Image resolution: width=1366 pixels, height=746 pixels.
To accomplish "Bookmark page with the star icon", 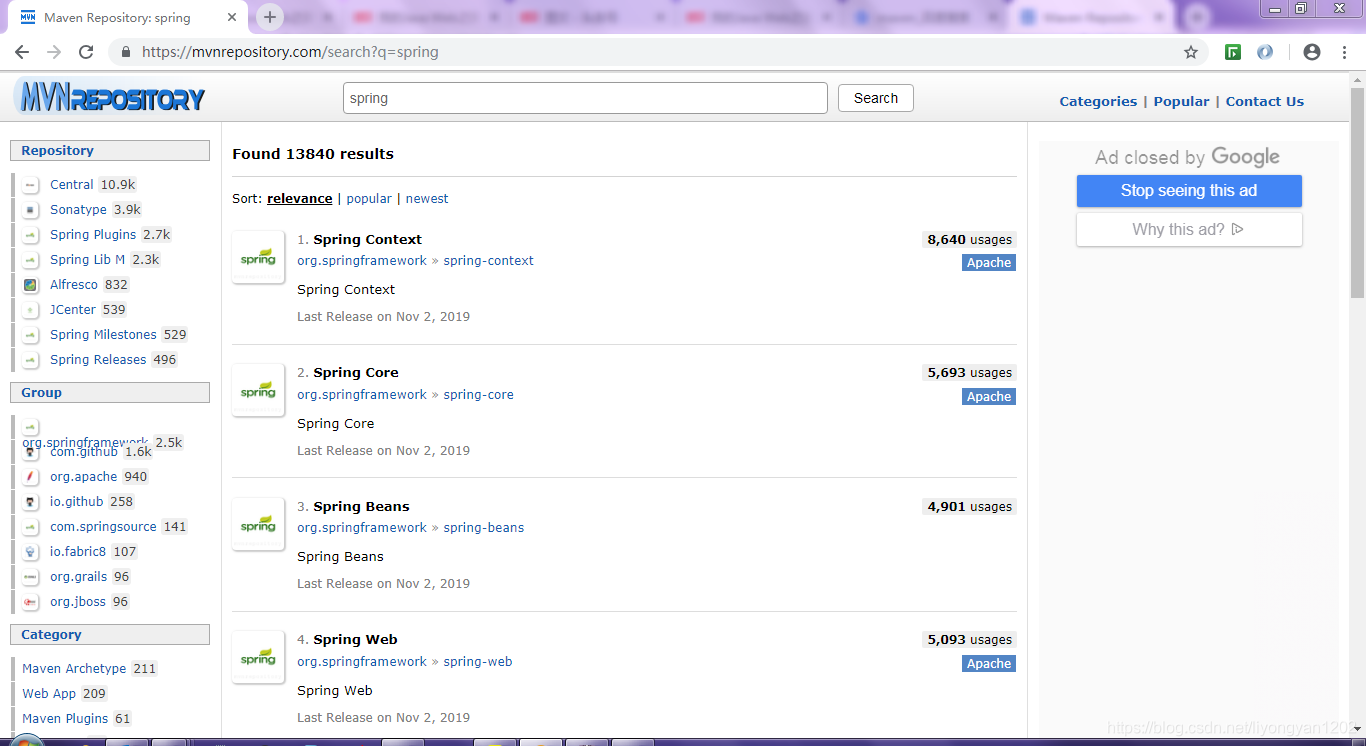I will click(1191, 52).
